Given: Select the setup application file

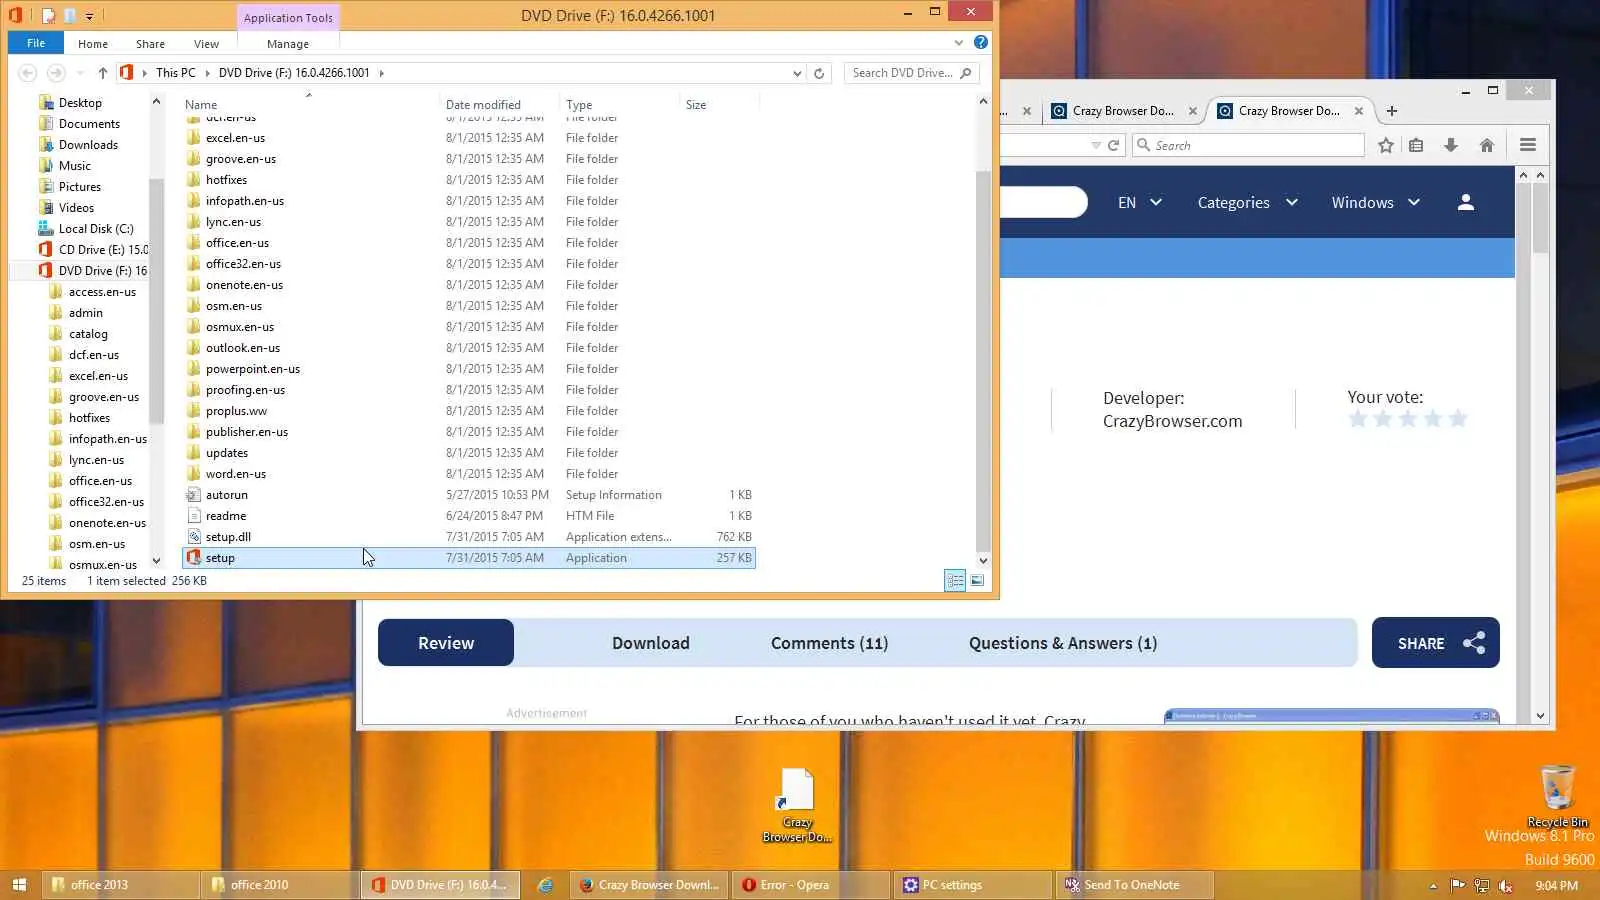Looking at the screenshot, I should point(469,558).
